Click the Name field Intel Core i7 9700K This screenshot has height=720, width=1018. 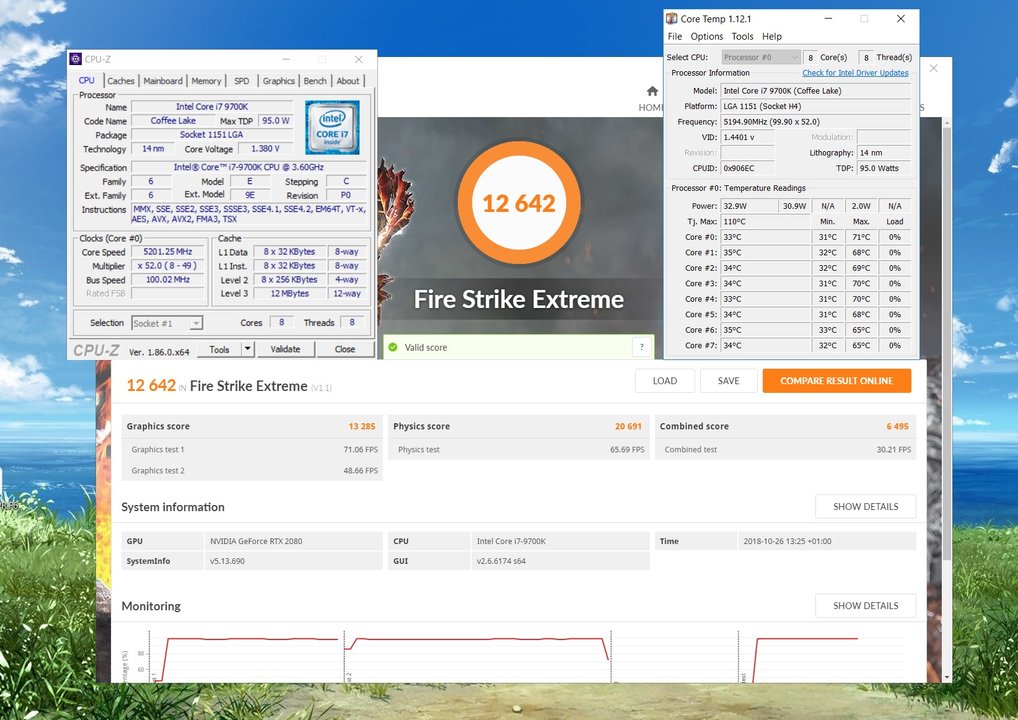pos(212,106)
